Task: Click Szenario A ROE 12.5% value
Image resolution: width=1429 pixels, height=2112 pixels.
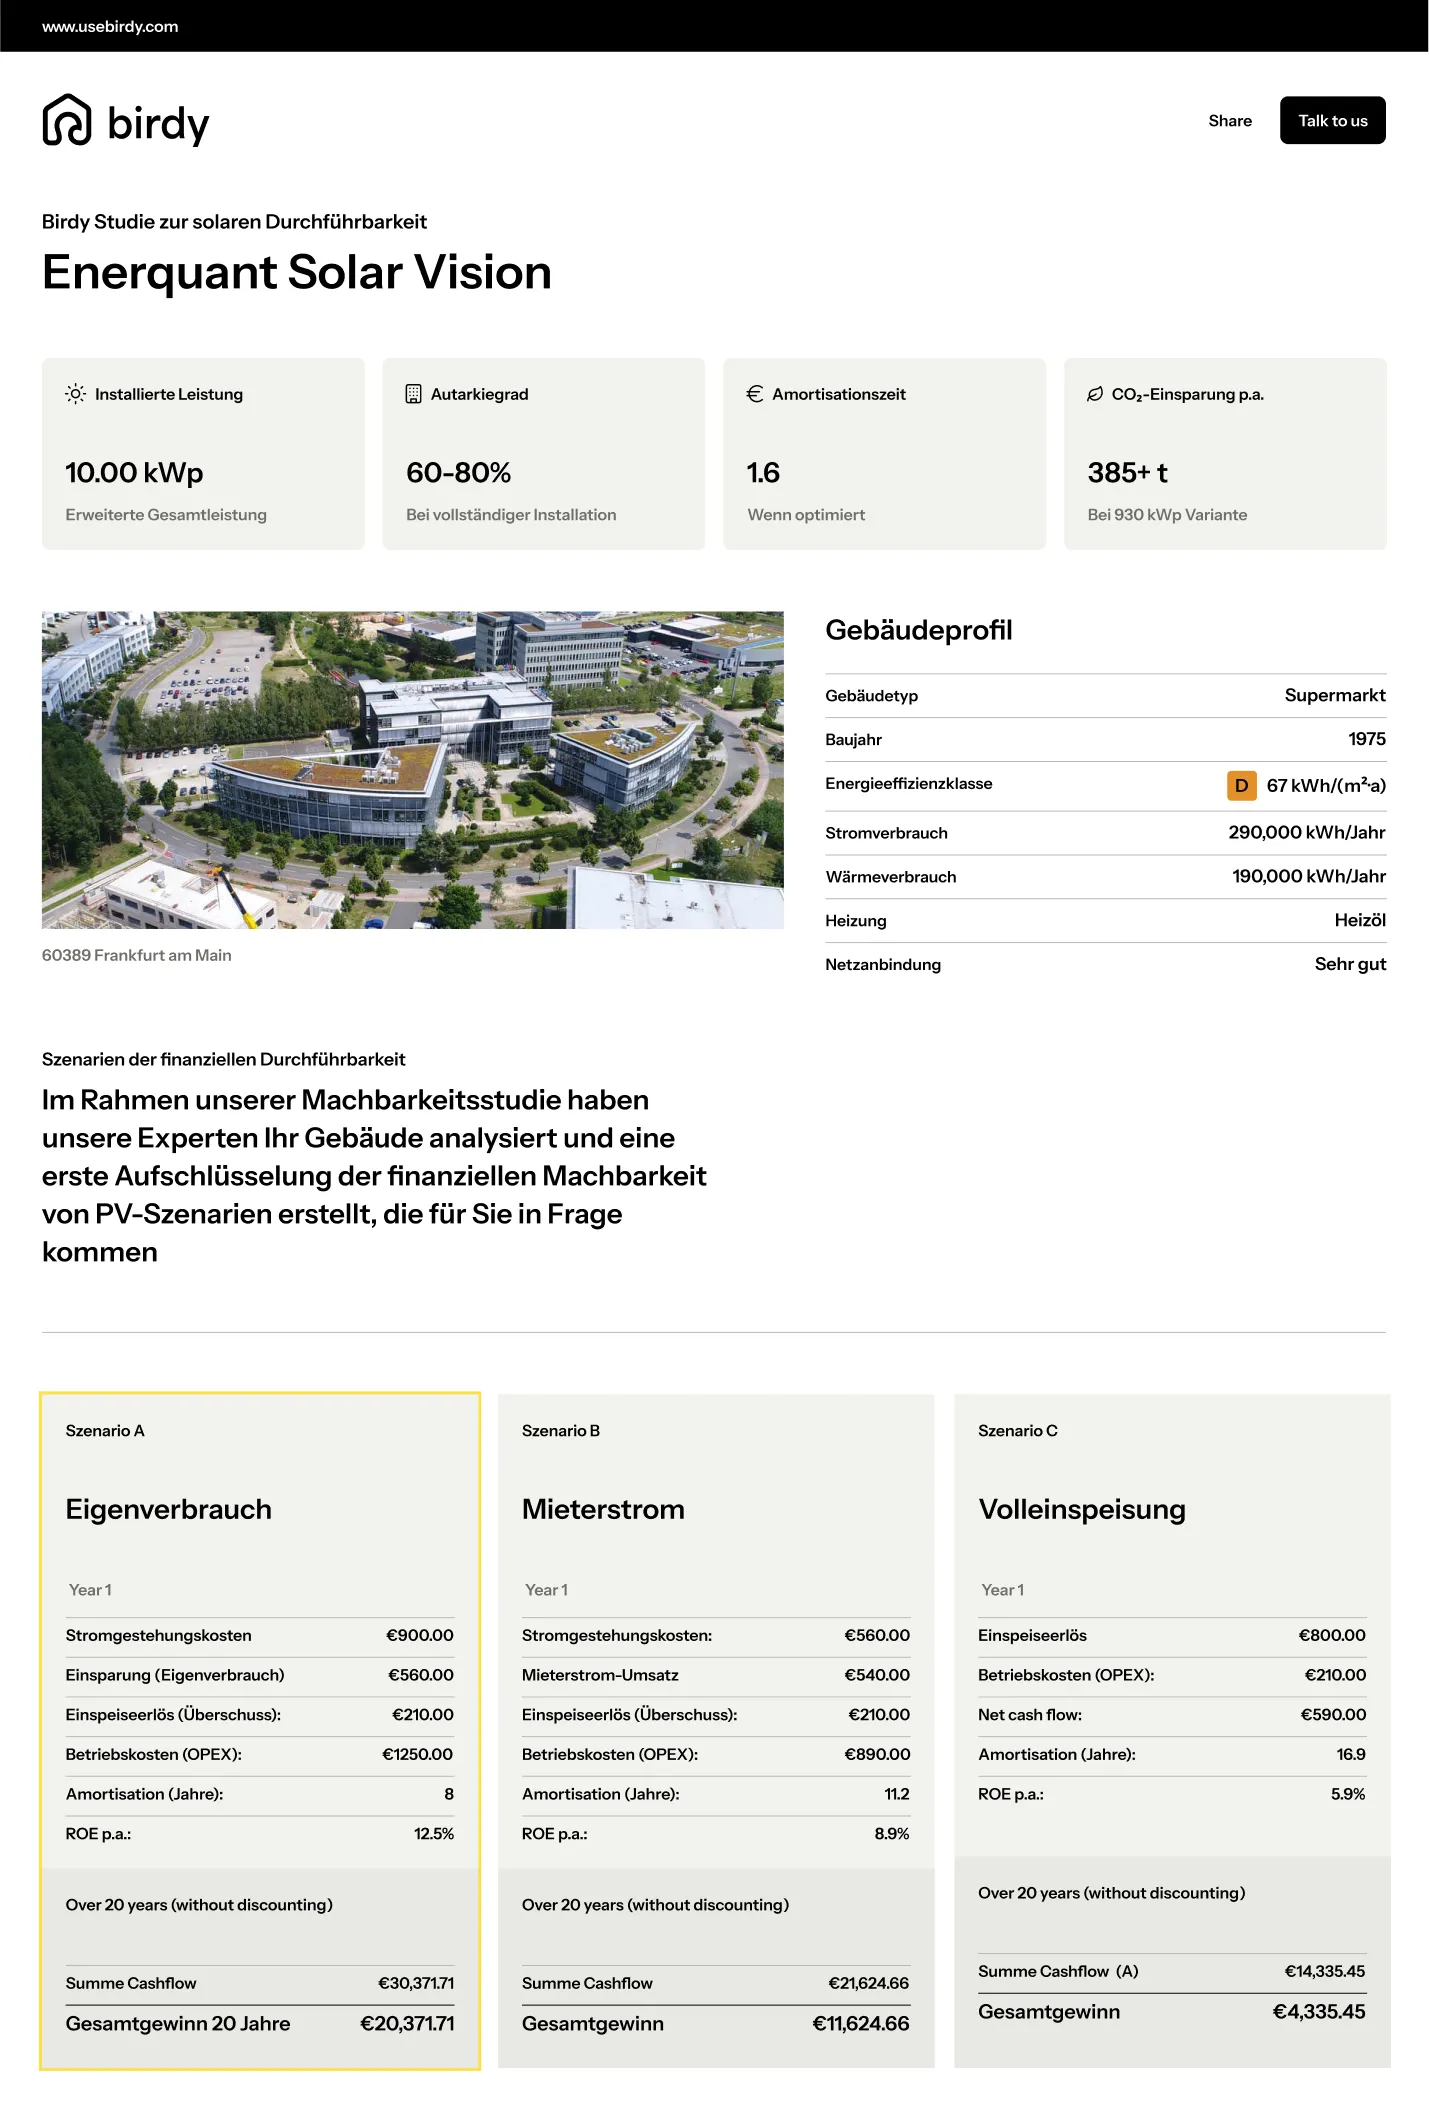Action: tap(434, 1834)
